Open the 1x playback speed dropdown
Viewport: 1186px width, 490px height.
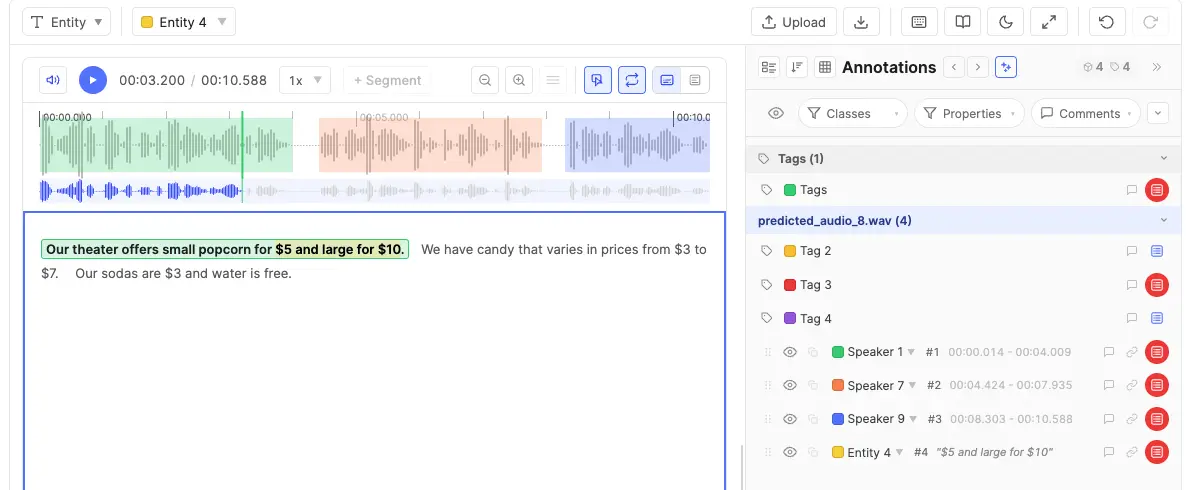(305, 80)
